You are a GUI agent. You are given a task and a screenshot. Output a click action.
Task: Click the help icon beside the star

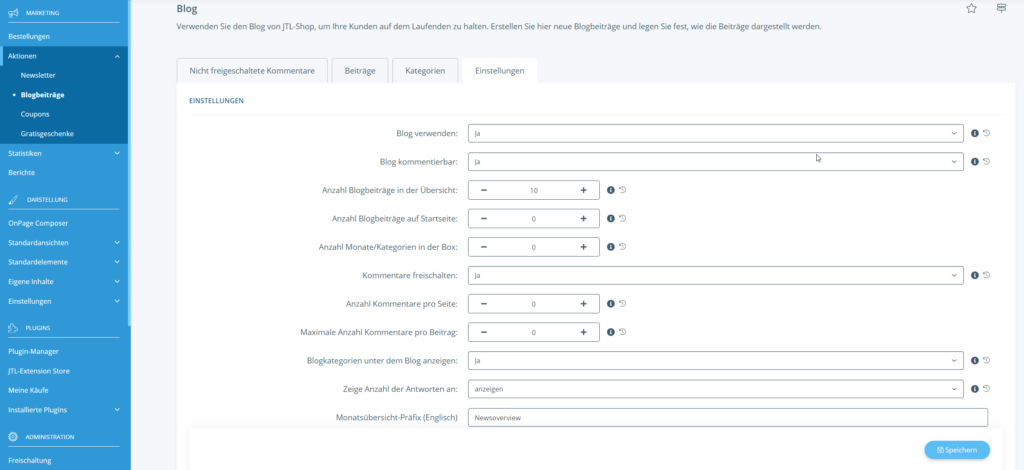(1001, 8)
